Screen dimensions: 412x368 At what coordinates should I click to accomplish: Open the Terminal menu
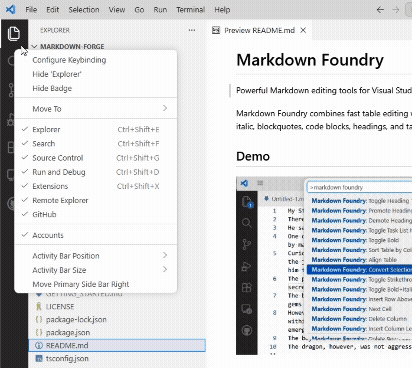(190, 10)
